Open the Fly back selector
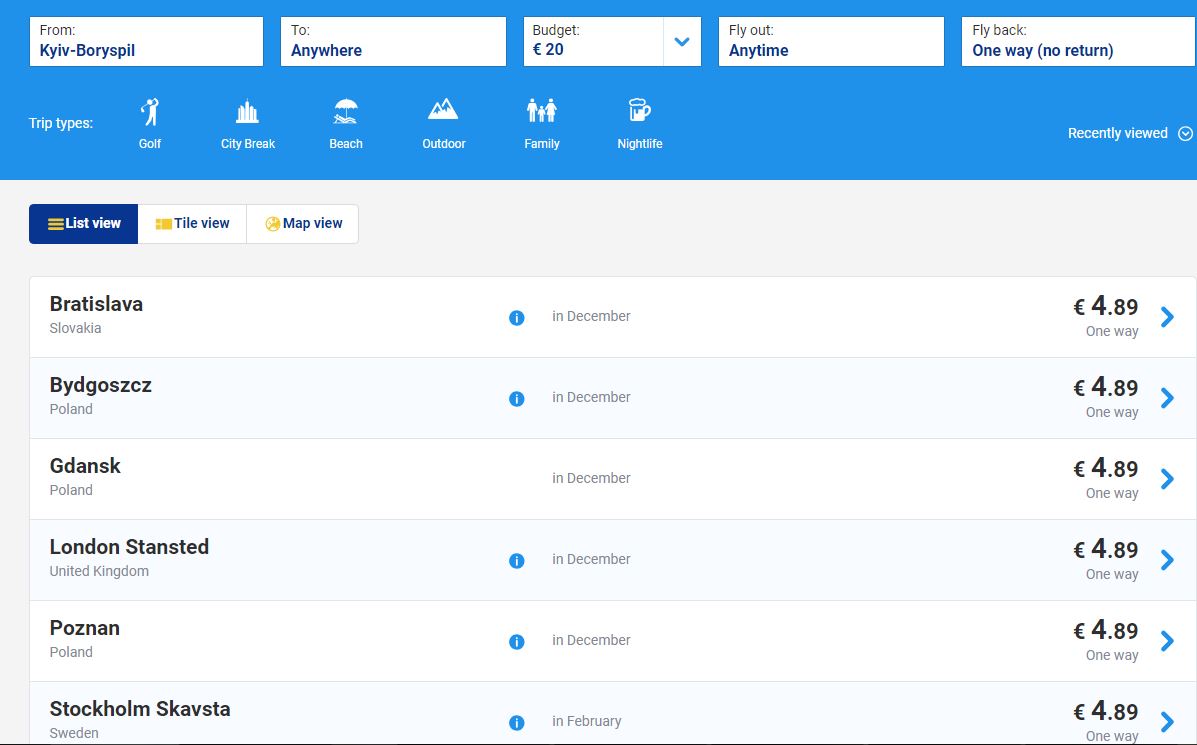This screenshot has width=1197, height=745. (1076, 42)
